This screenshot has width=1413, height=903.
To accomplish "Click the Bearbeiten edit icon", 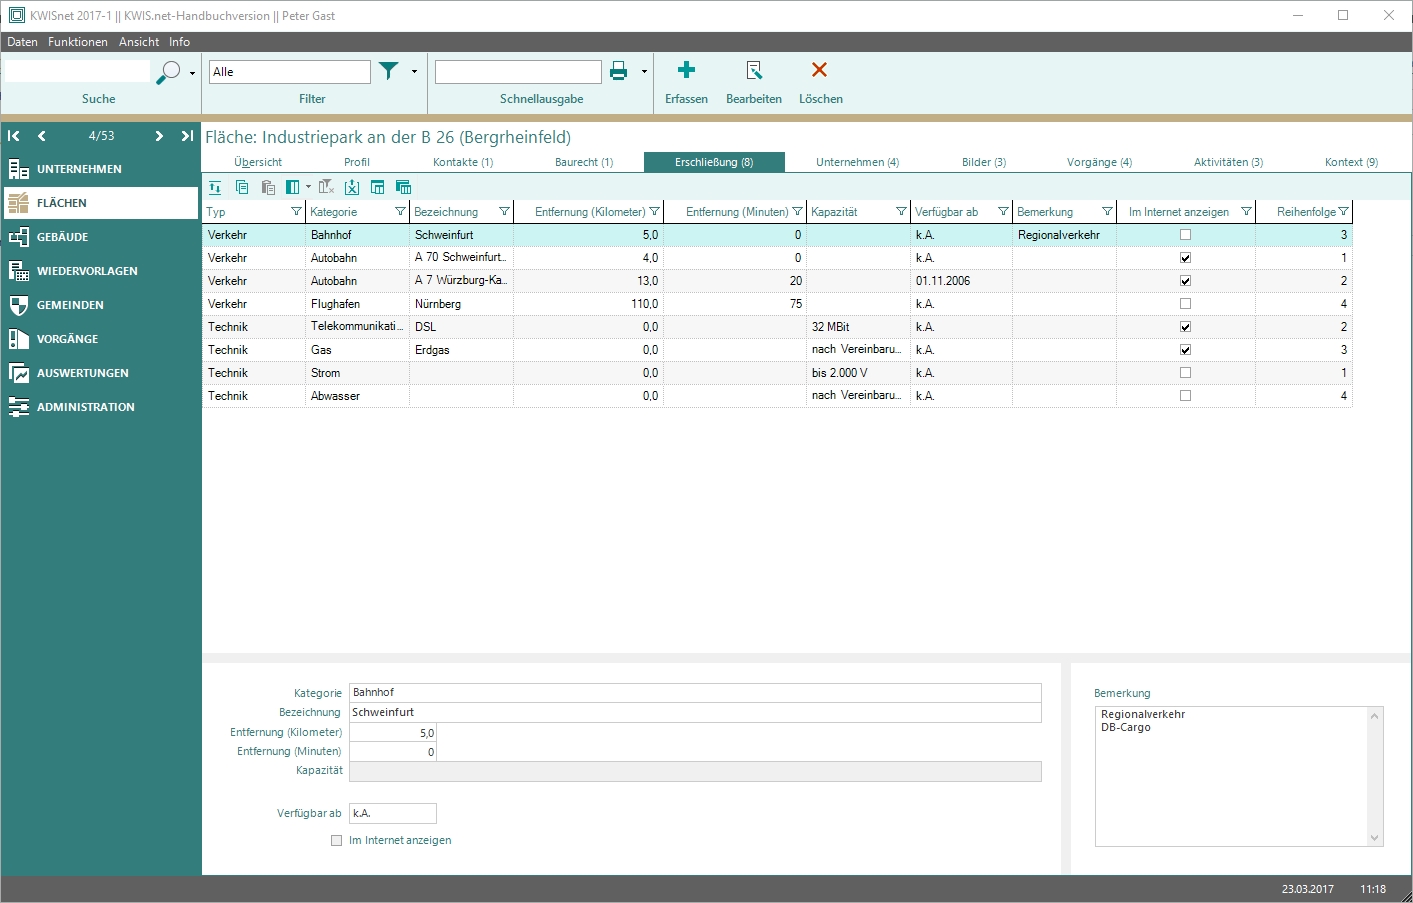I will tap(754, 70).
